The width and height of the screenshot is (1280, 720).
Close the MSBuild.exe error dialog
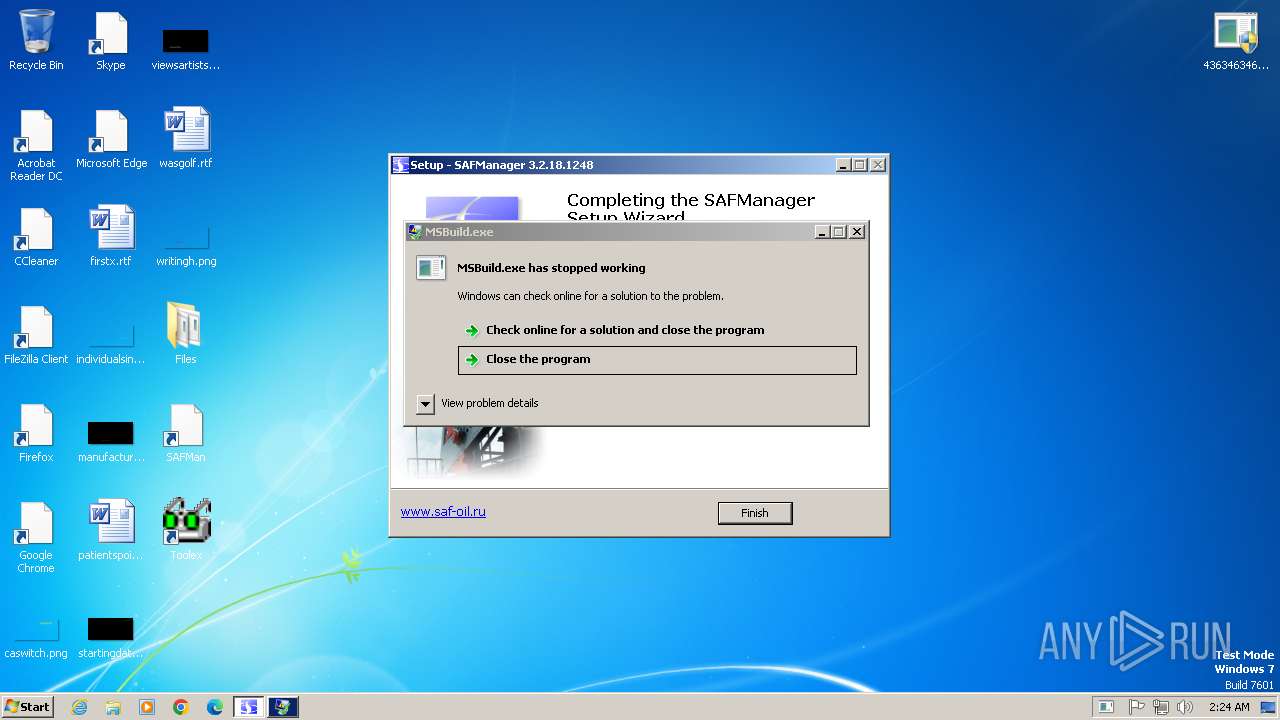857,232
